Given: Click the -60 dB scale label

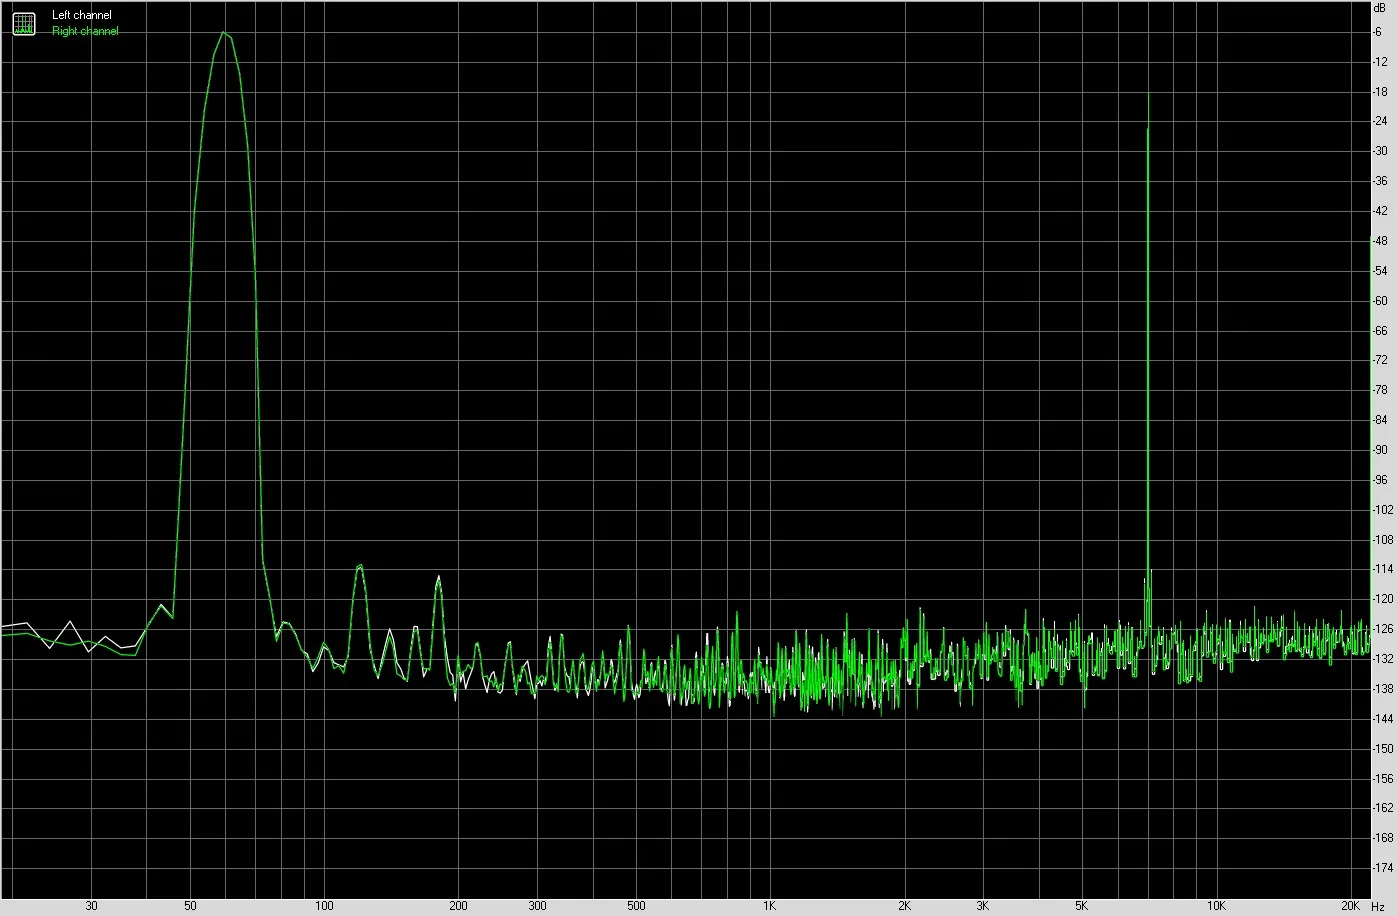Looking at the screenshot, I should [x=1380, y=301].
